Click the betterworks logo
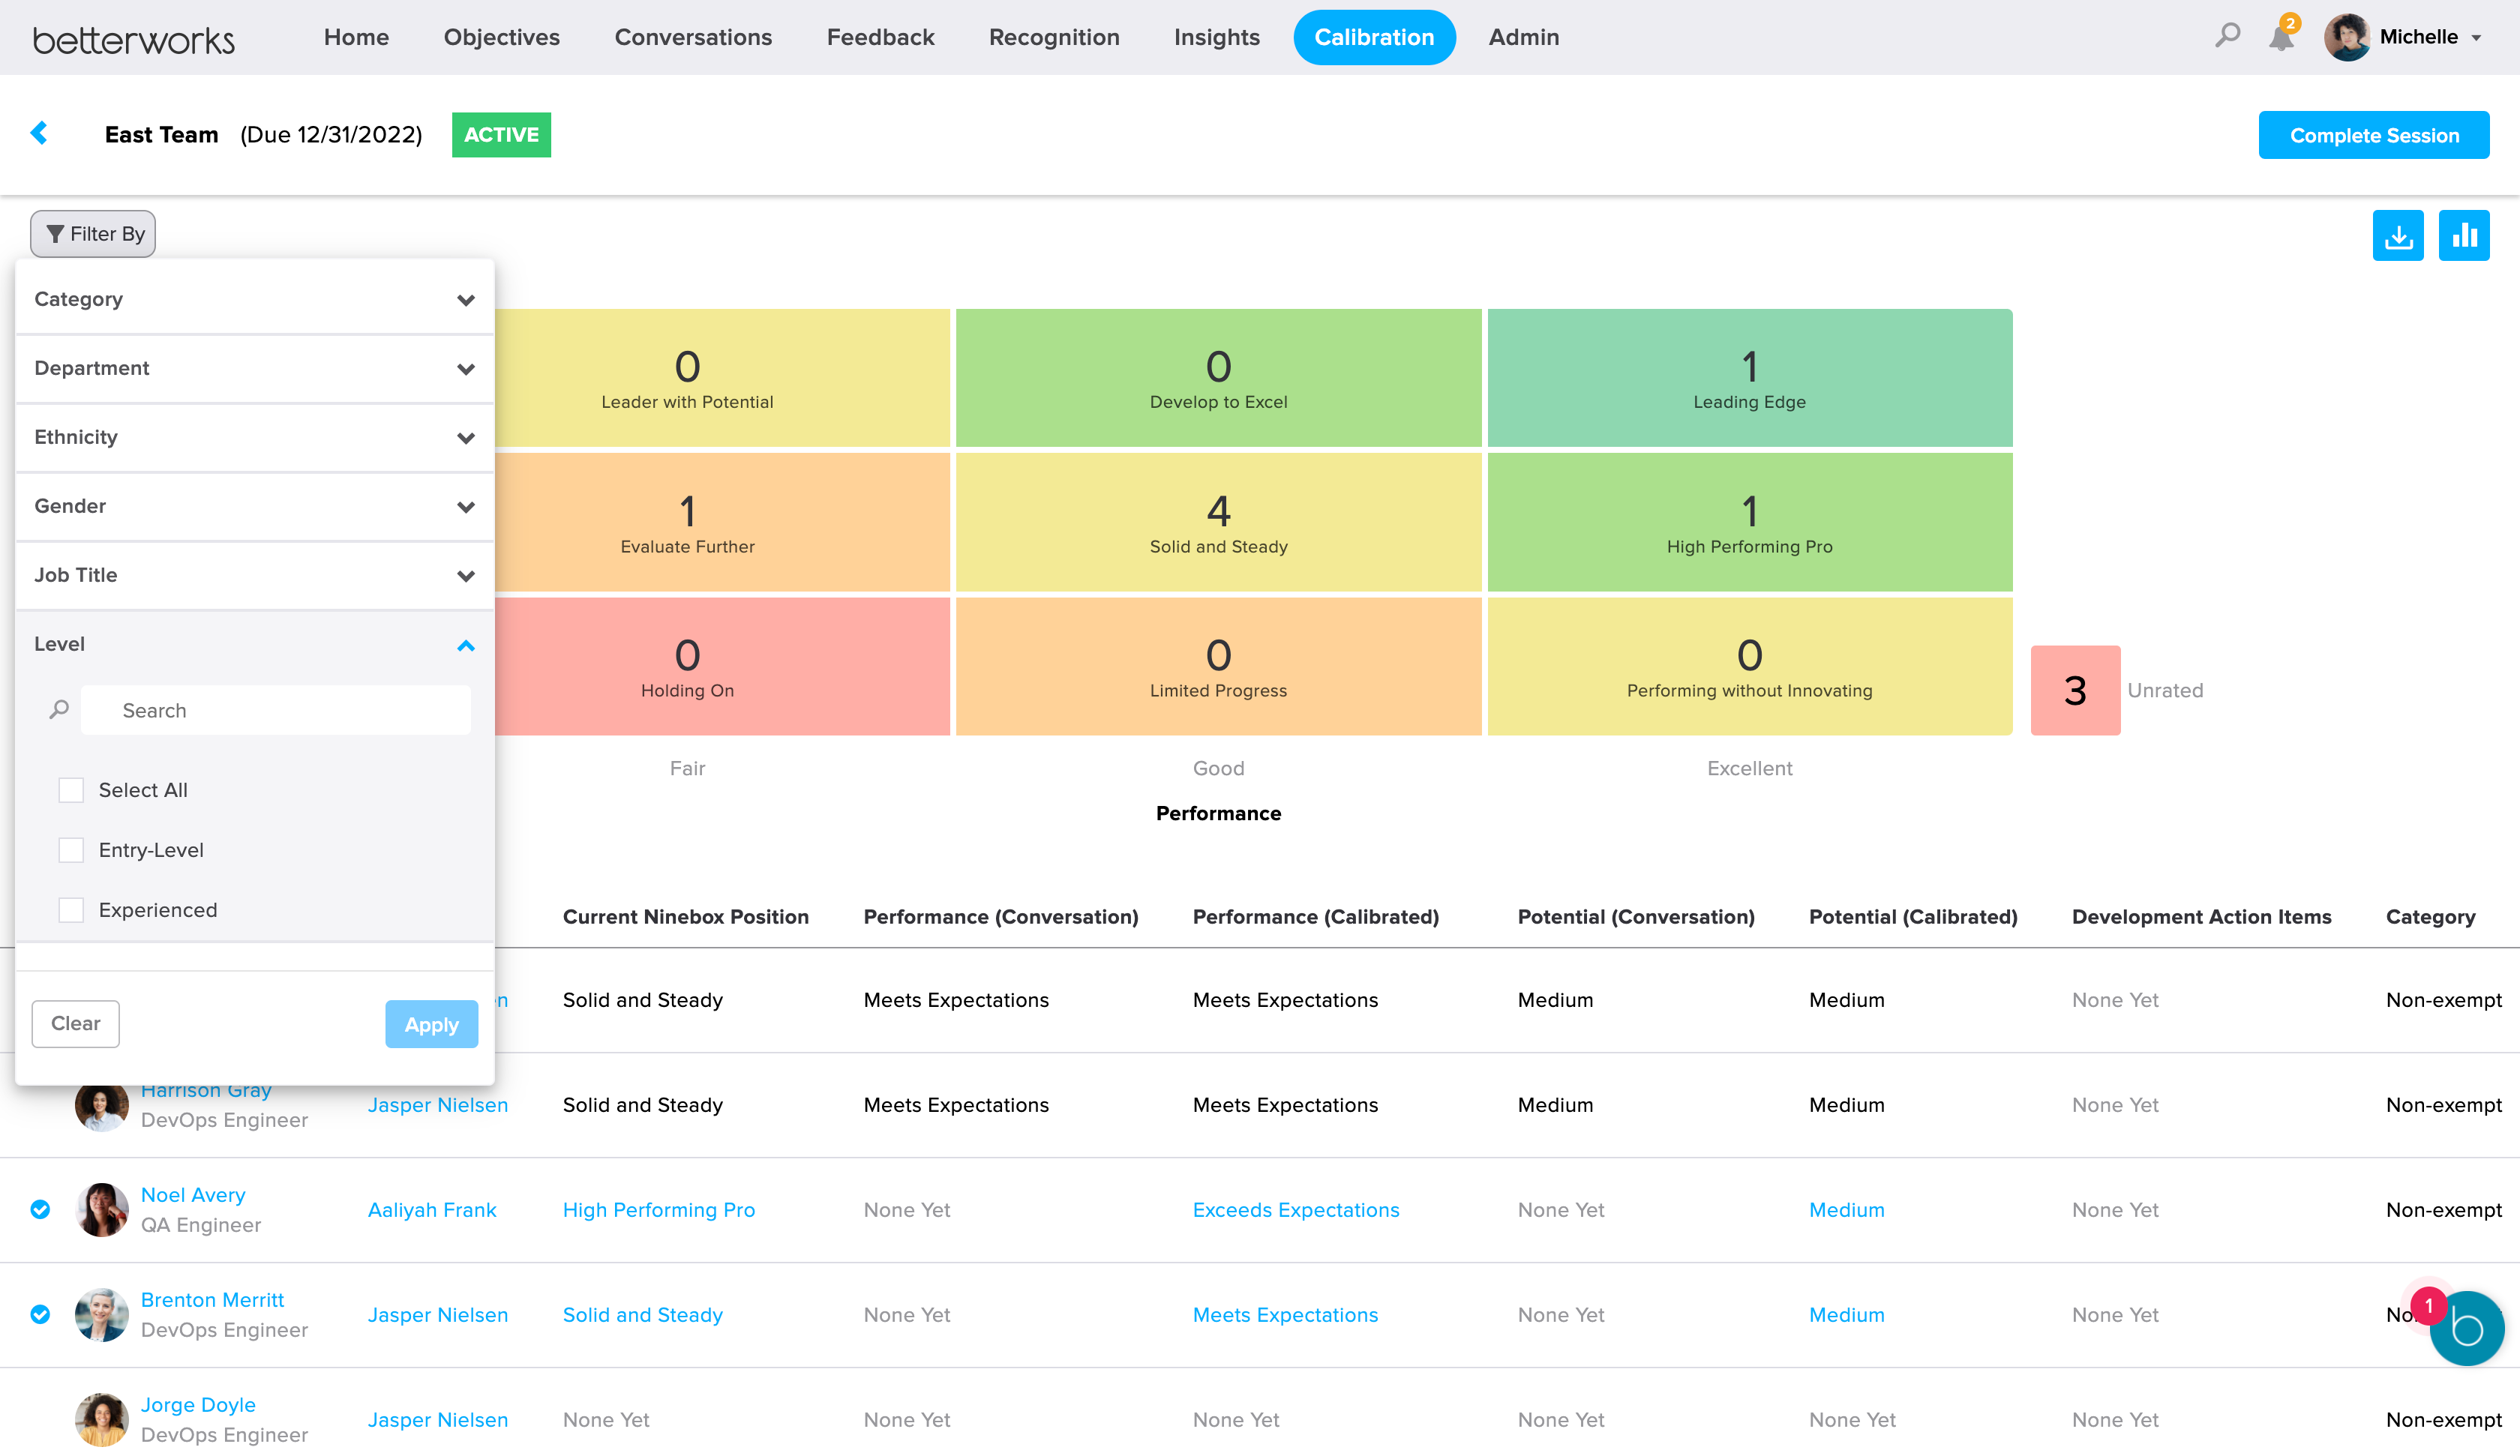Viewport: 2520px width, 1456px height. tap(133, 38)
